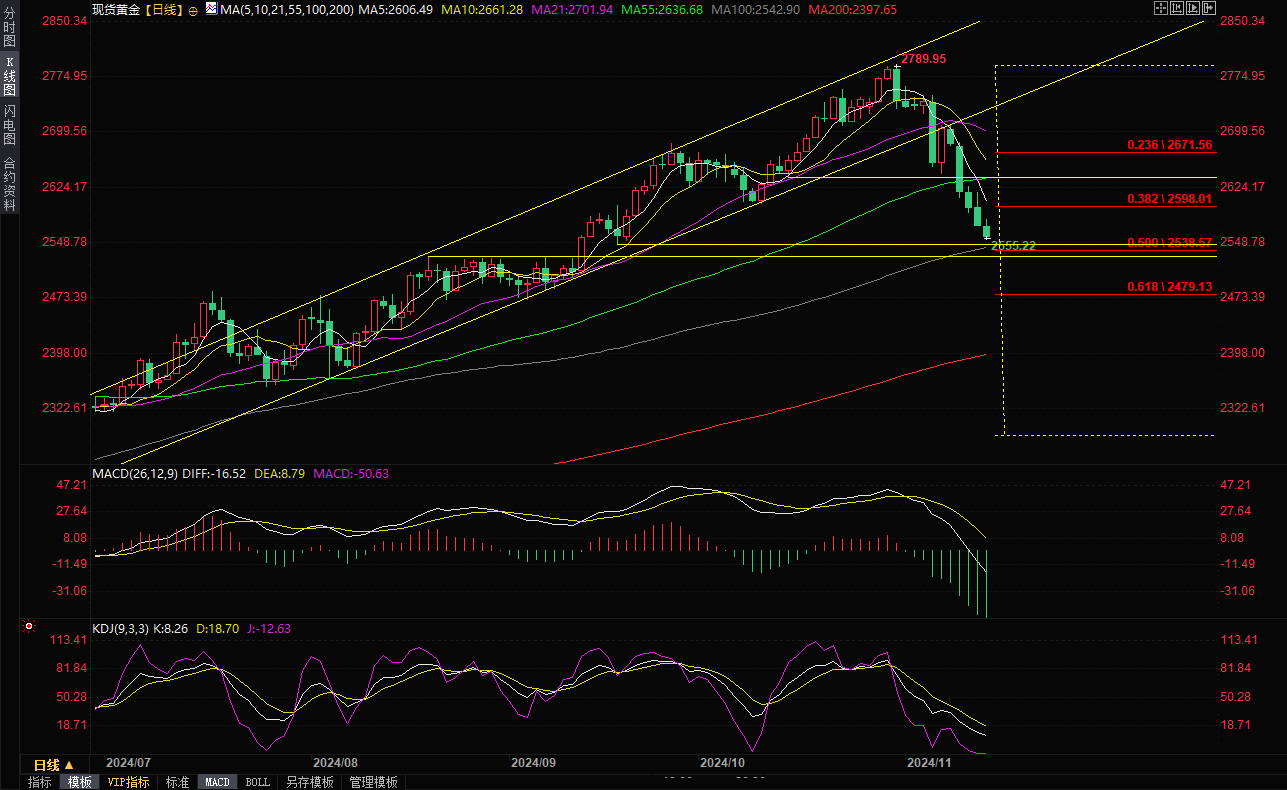The width and height of the screenshot is (1287, 790).
Task: Click the KDJ K:8.26 value
Action: (x=171, y=629)
